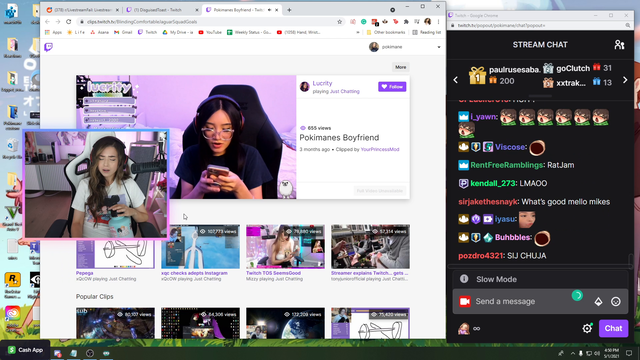Open the notification center on taskbar

(629, 353)
